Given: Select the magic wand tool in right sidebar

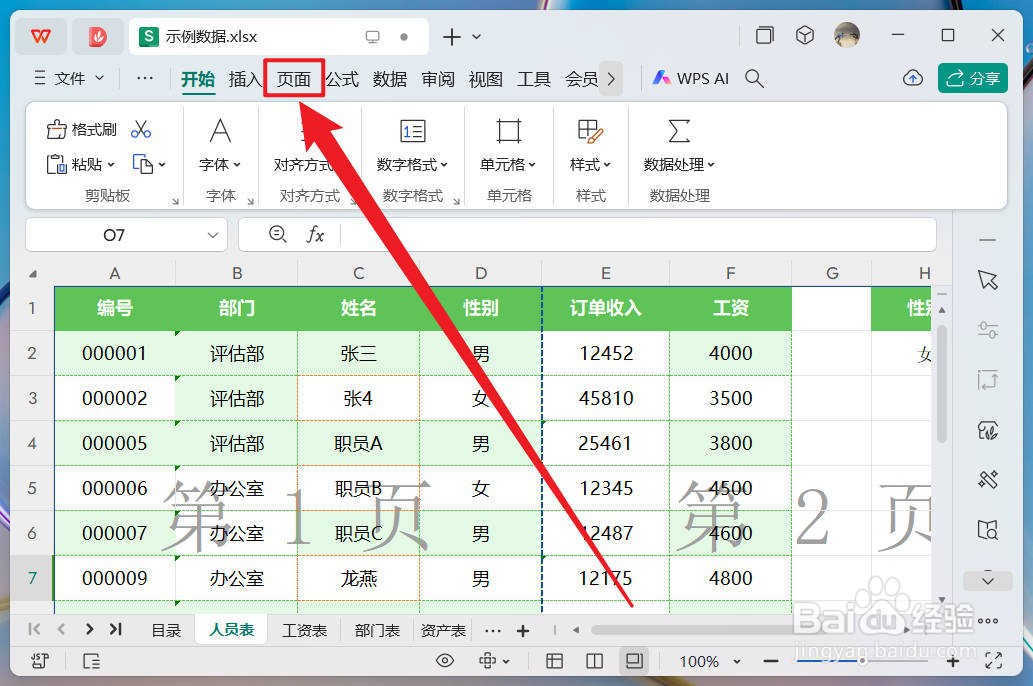Looking at the screenshot, I should pyautogui.click(x=988, y=480).
